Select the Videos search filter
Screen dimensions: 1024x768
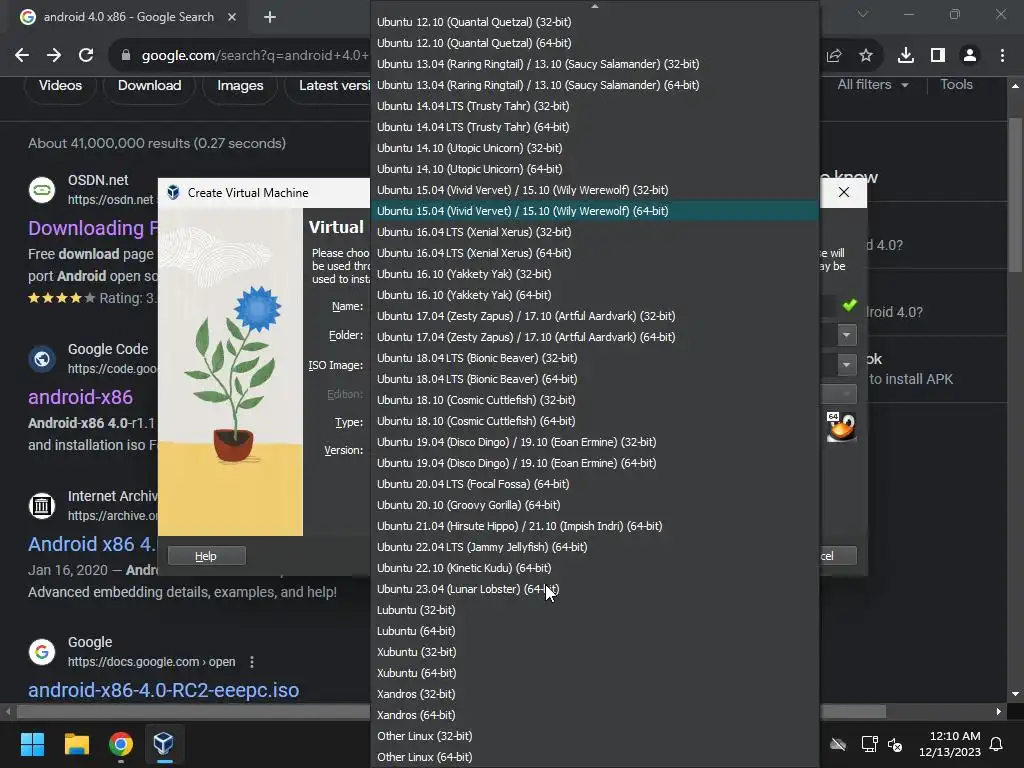60,86
